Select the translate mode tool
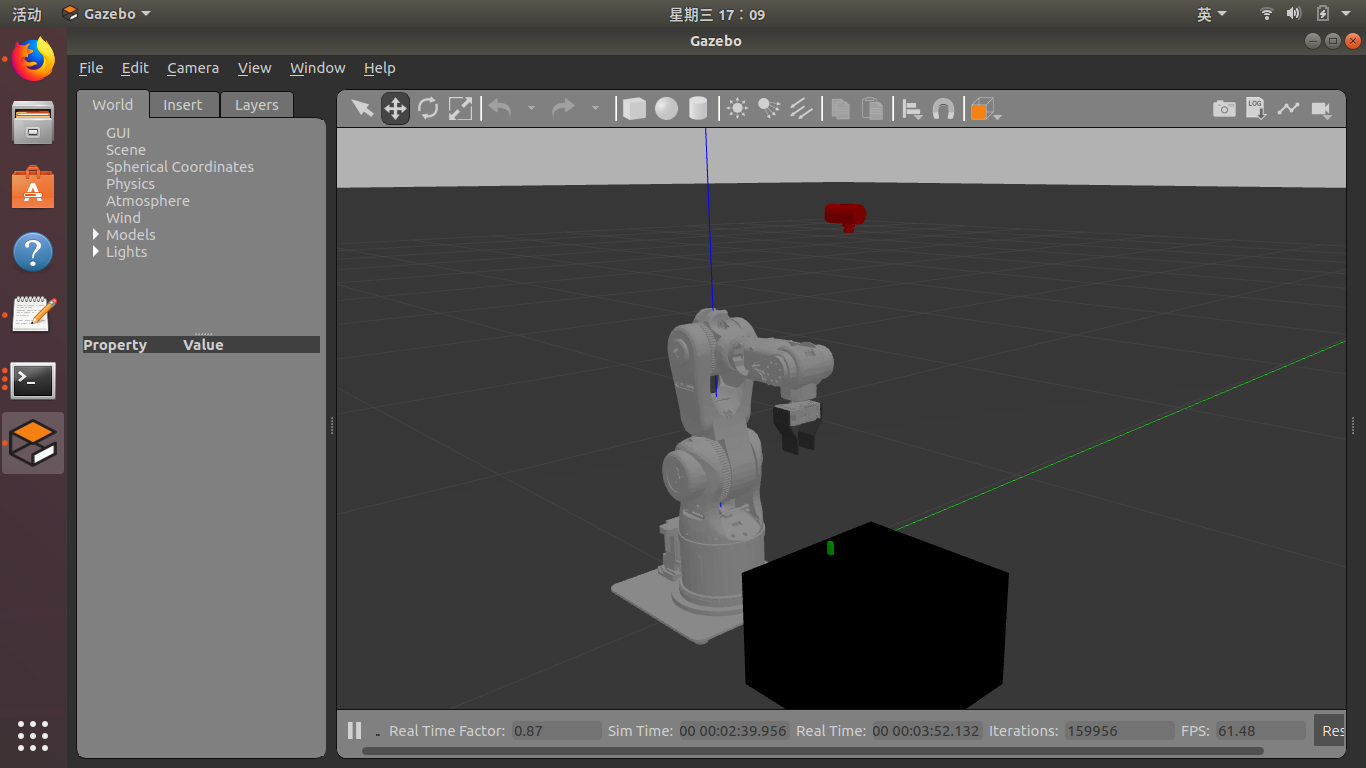The image size is (1366, 768). tap(395, 108)
